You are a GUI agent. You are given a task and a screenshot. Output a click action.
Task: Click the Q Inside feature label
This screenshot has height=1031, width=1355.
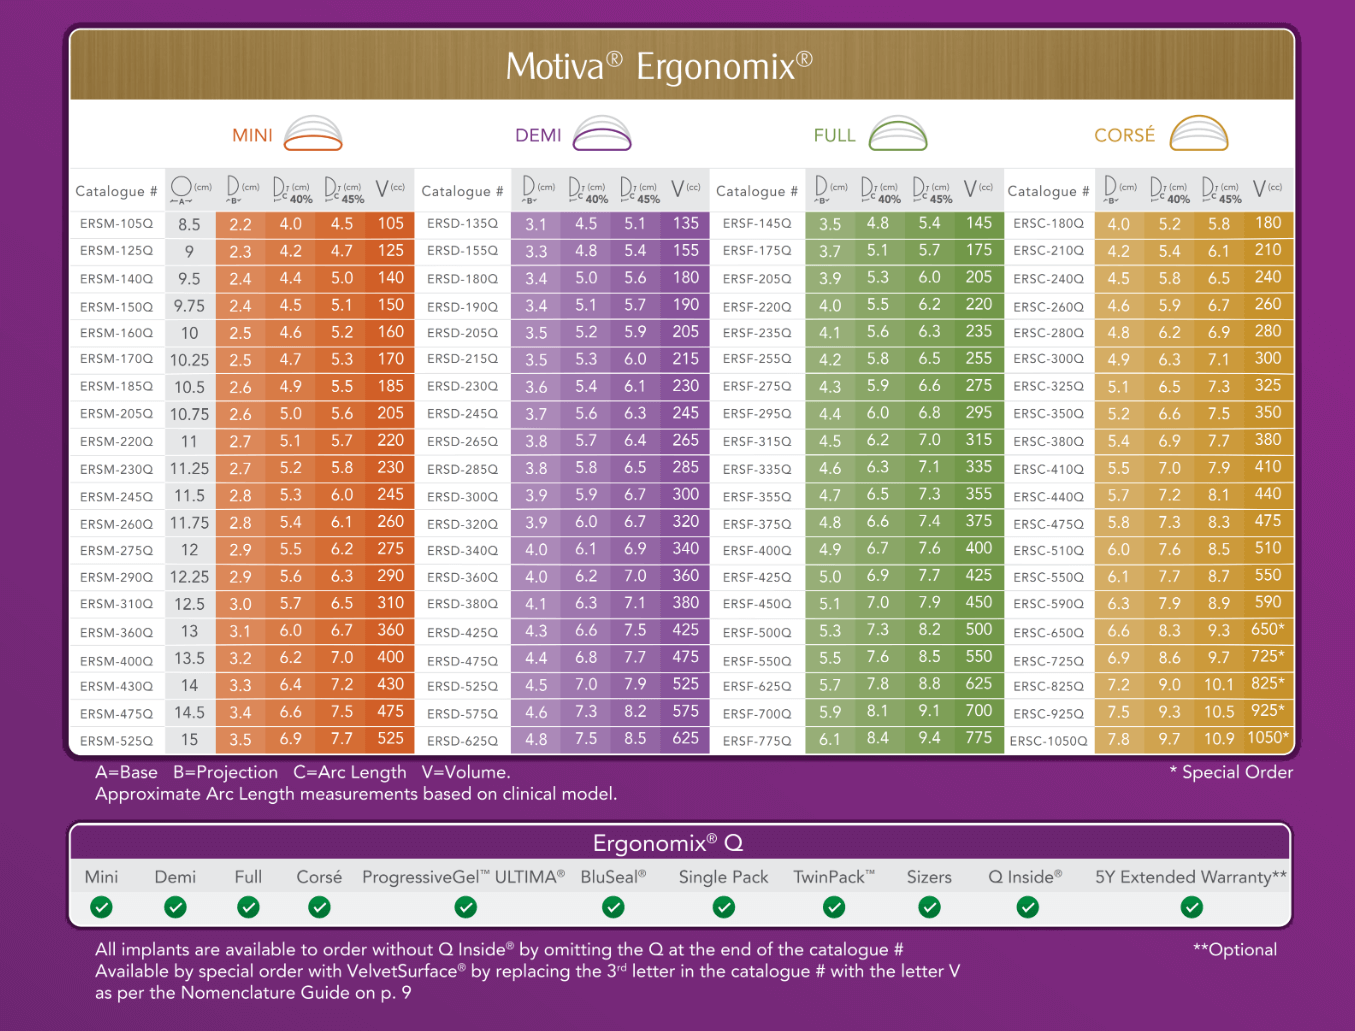tap(1025, 877)
